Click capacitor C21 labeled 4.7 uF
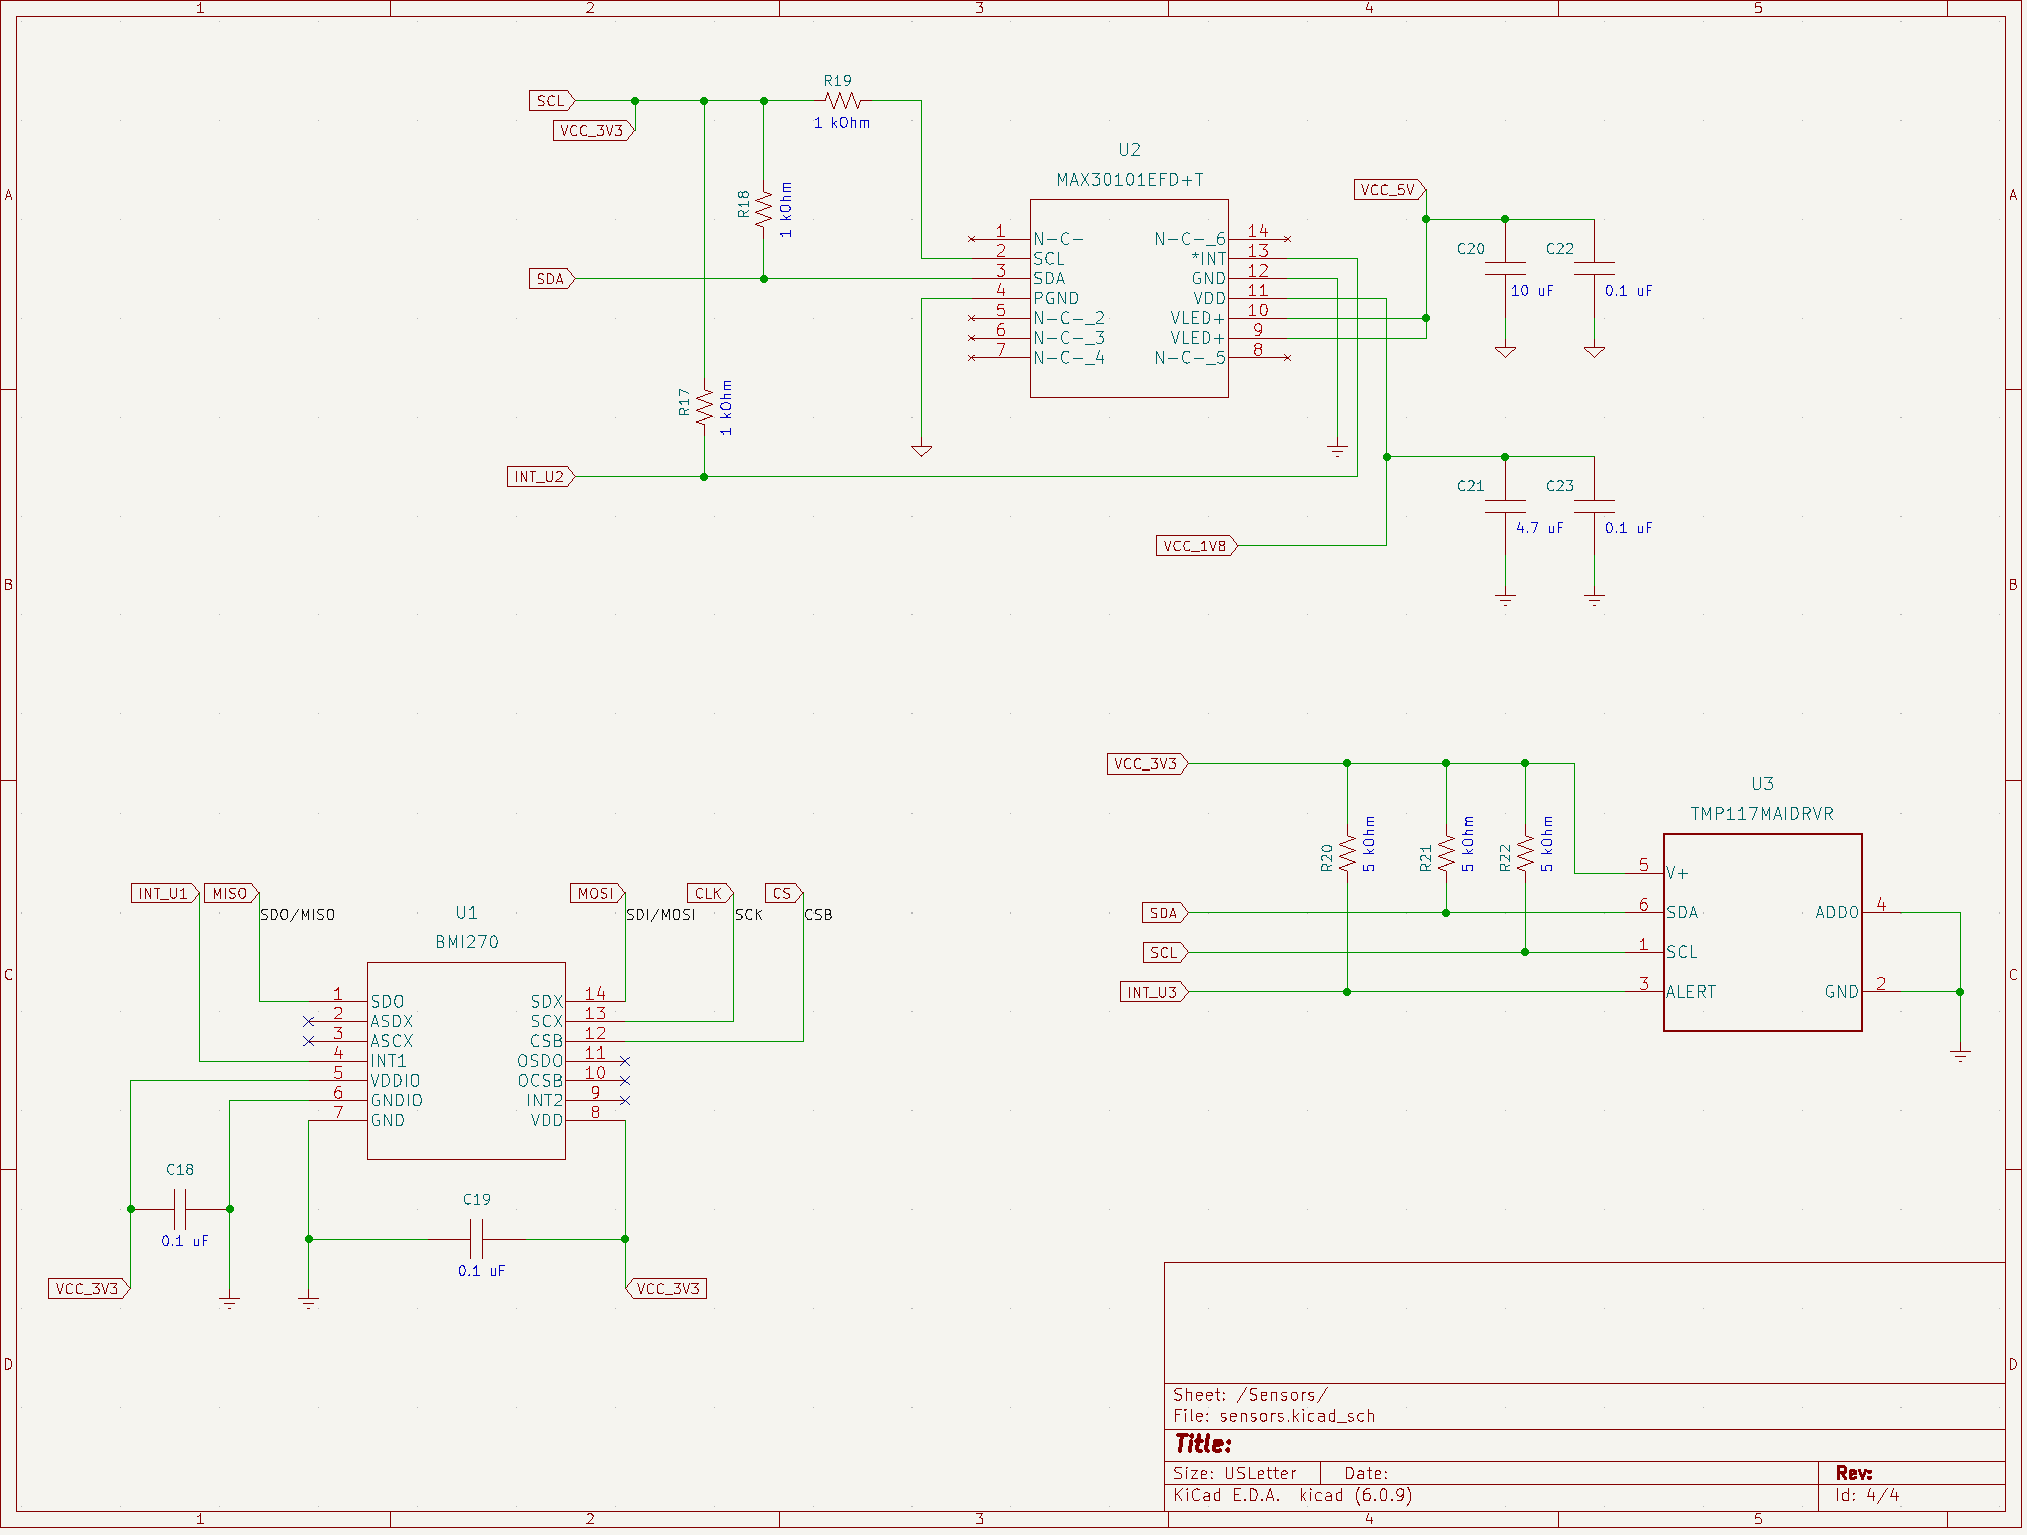This screenshot has height=1535, width=2027. [x=1505, y=505]
